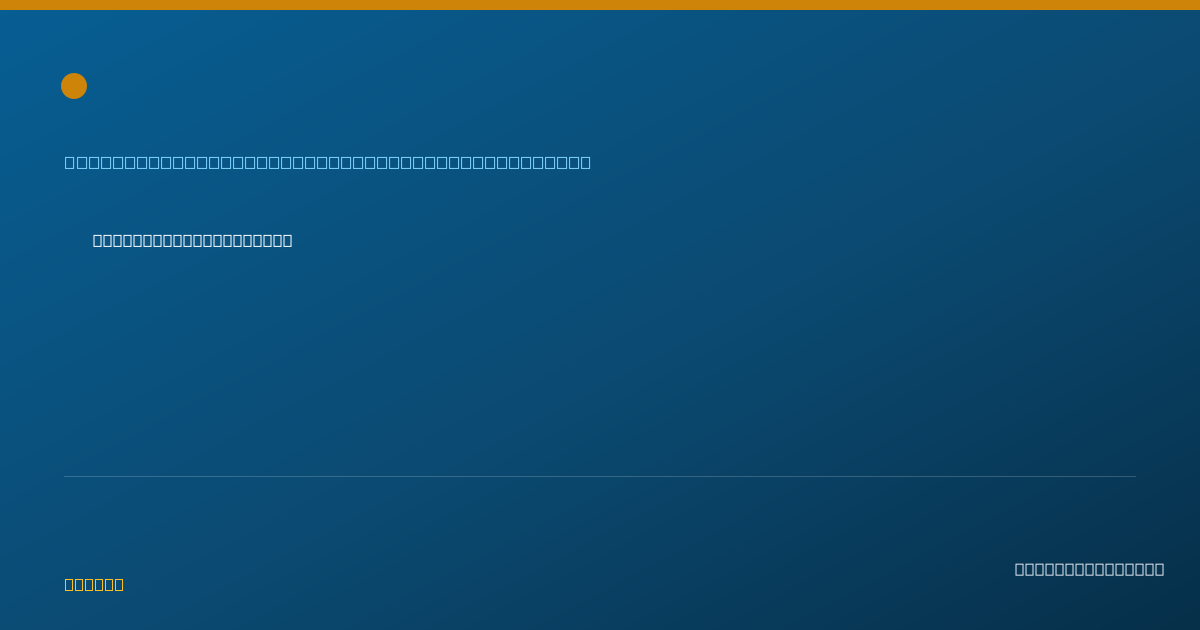Click the gray text at bottom right
The image size is (1200, 630).
1089,569
